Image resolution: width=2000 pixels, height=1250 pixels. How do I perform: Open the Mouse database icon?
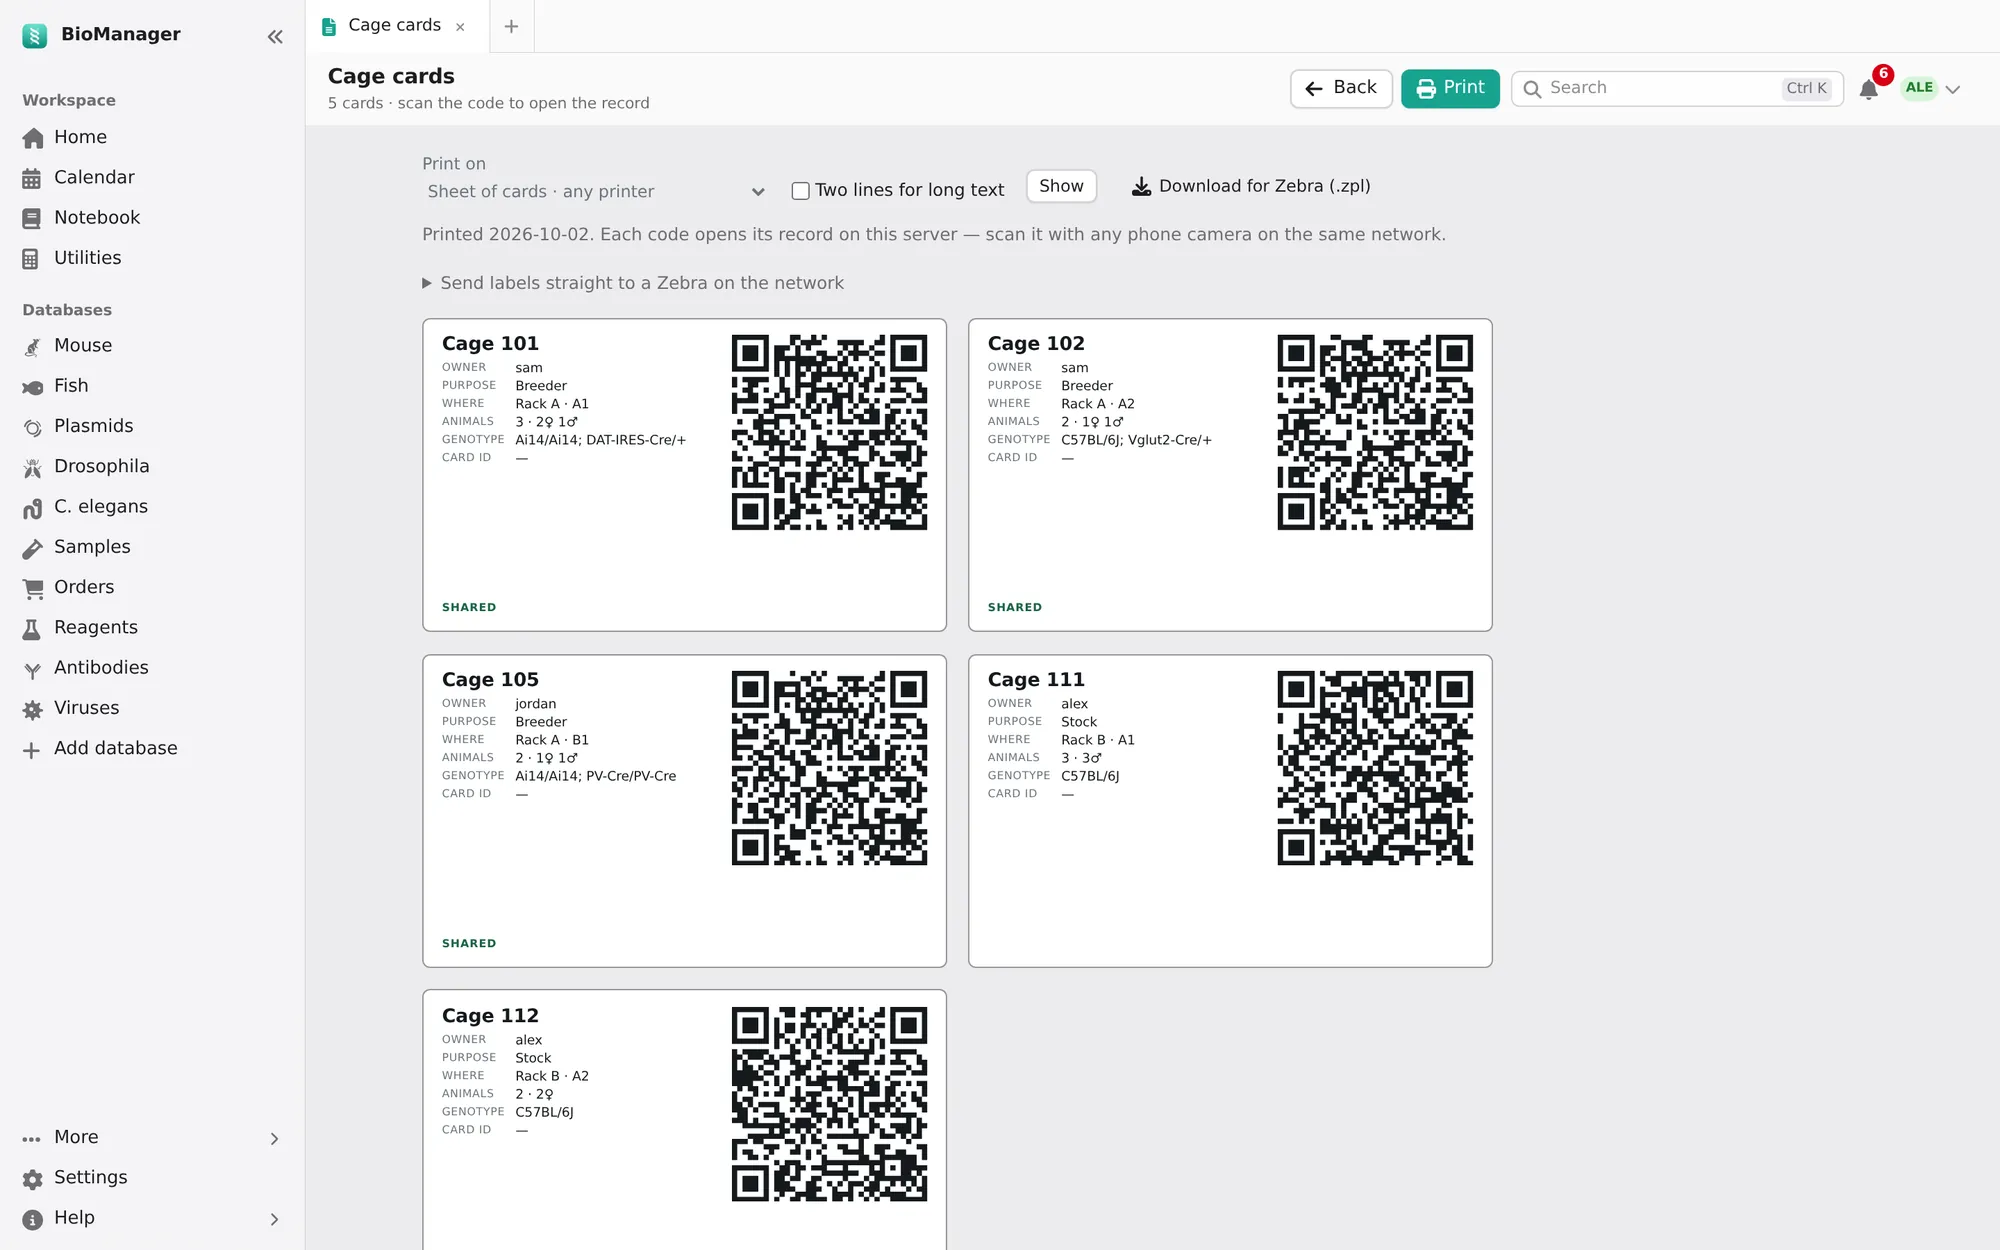(x=32, y=347)
